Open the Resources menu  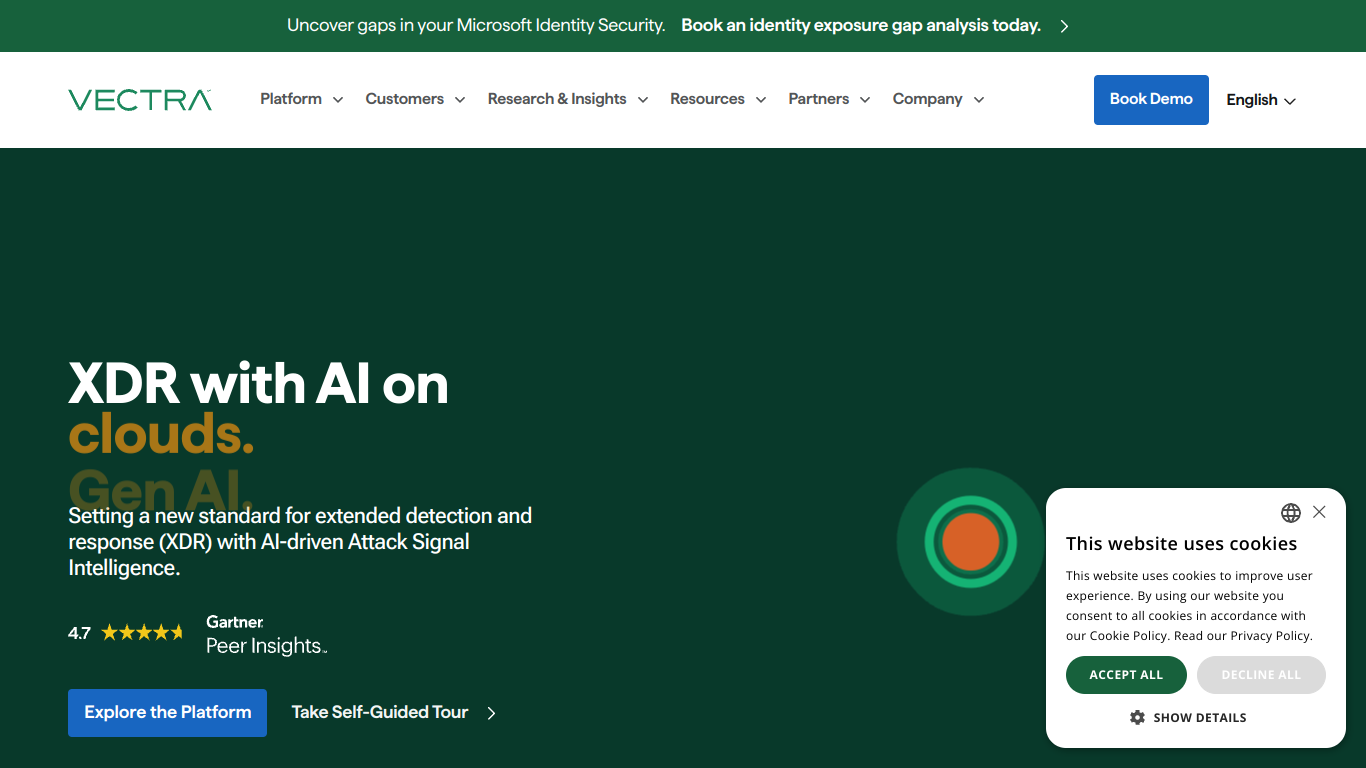point(707,99)
